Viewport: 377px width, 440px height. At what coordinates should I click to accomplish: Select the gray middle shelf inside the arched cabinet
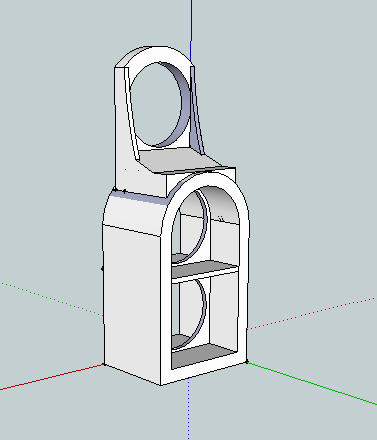click(204, 269)
